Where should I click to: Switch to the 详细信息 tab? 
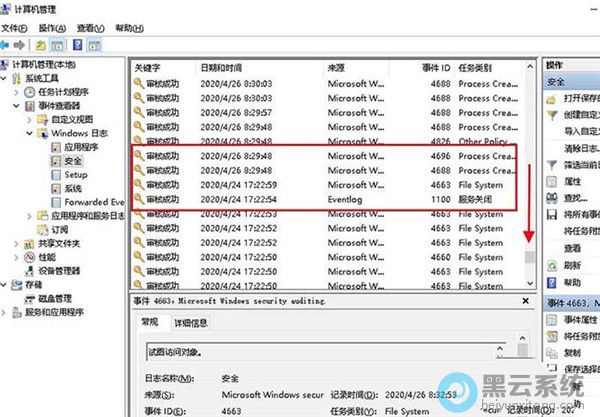[x=192, y=323]
